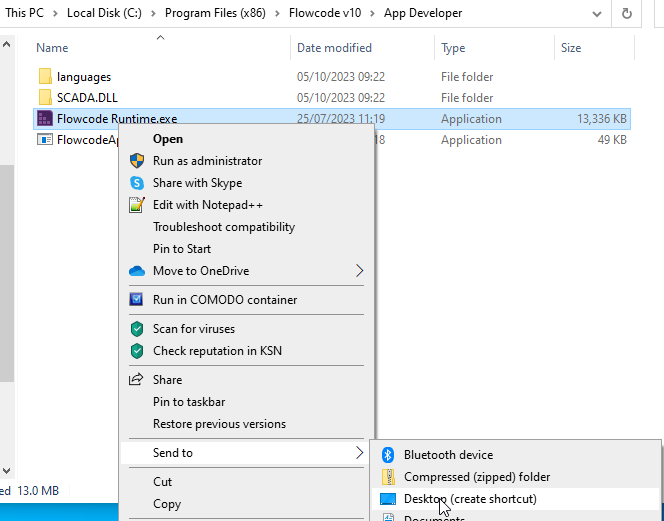Click the 13.0 MB status bar text
Viewport: 664px width, 521px height.
(x=38, y=491)
